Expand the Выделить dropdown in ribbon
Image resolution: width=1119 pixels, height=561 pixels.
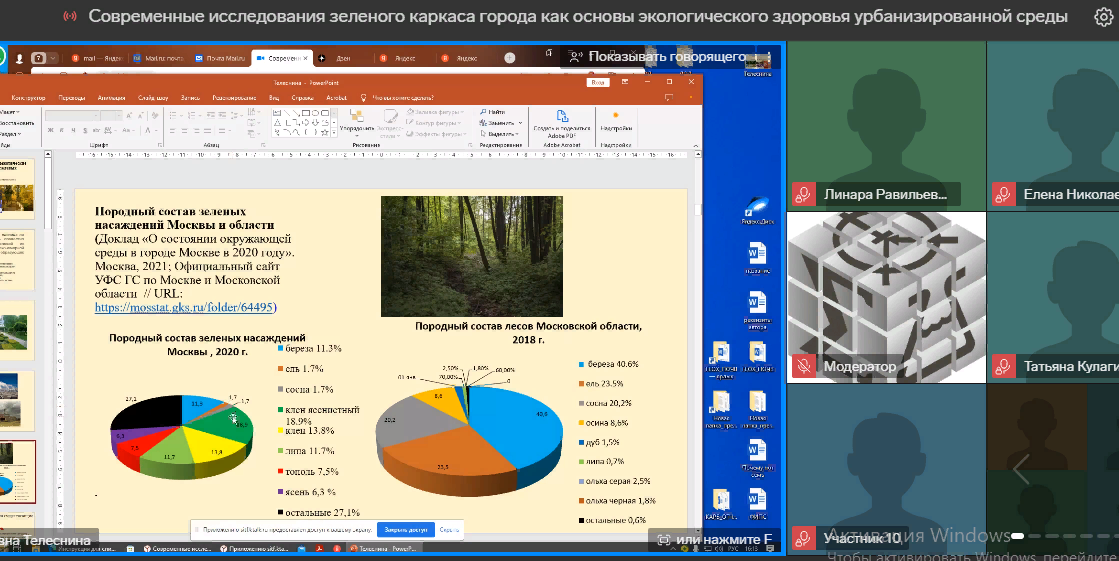coord(505,133)
